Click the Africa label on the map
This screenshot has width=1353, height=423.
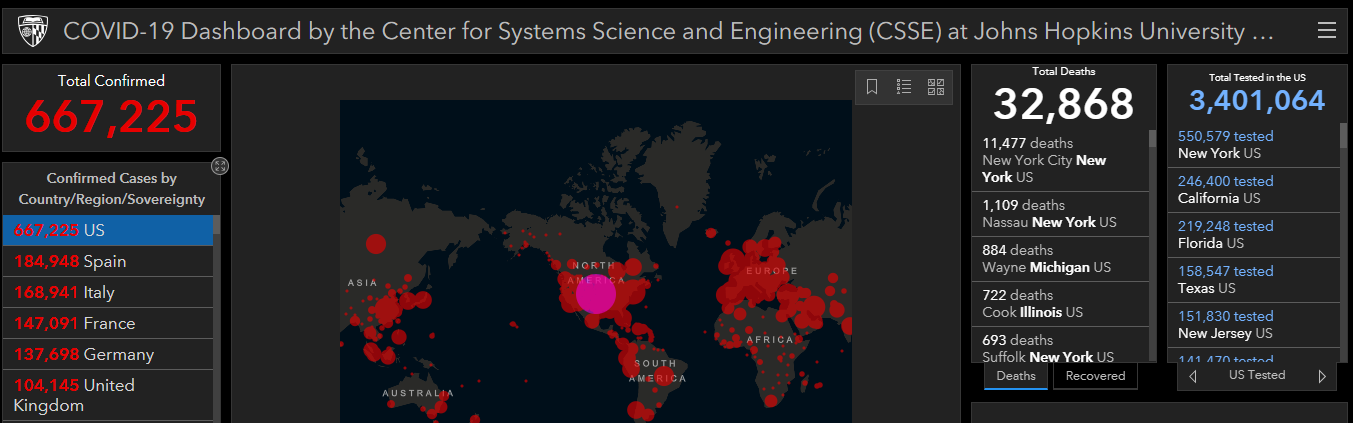click(770, 340)
